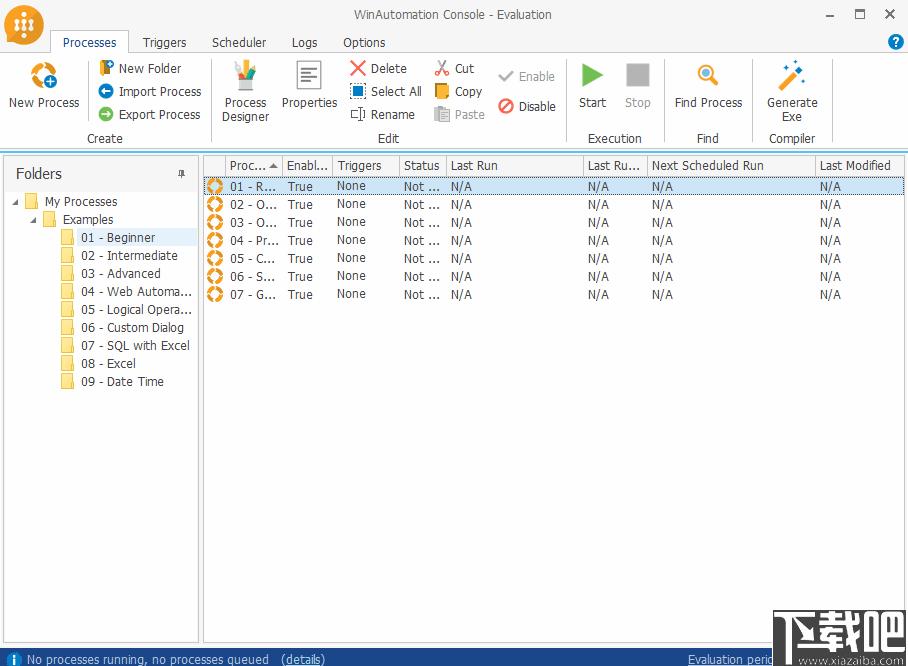Open the (details) link in status bar
908x666 pixels.
(303, 659)
